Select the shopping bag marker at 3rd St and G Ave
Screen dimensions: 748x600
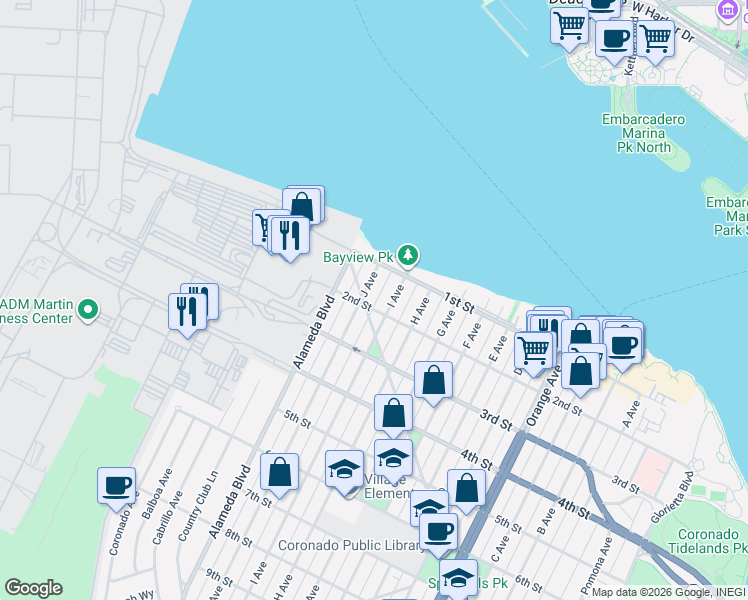(x=433, y=383)
